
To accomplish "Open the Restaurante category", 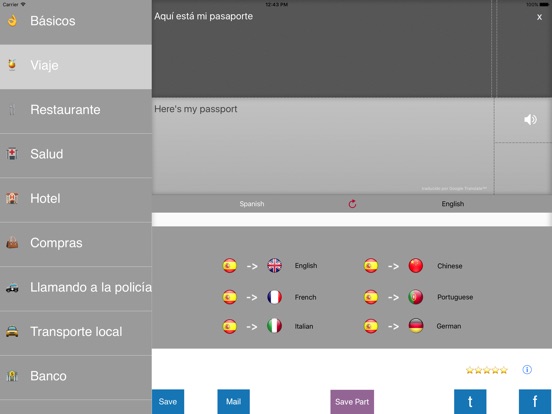I will tap(76, 111).
